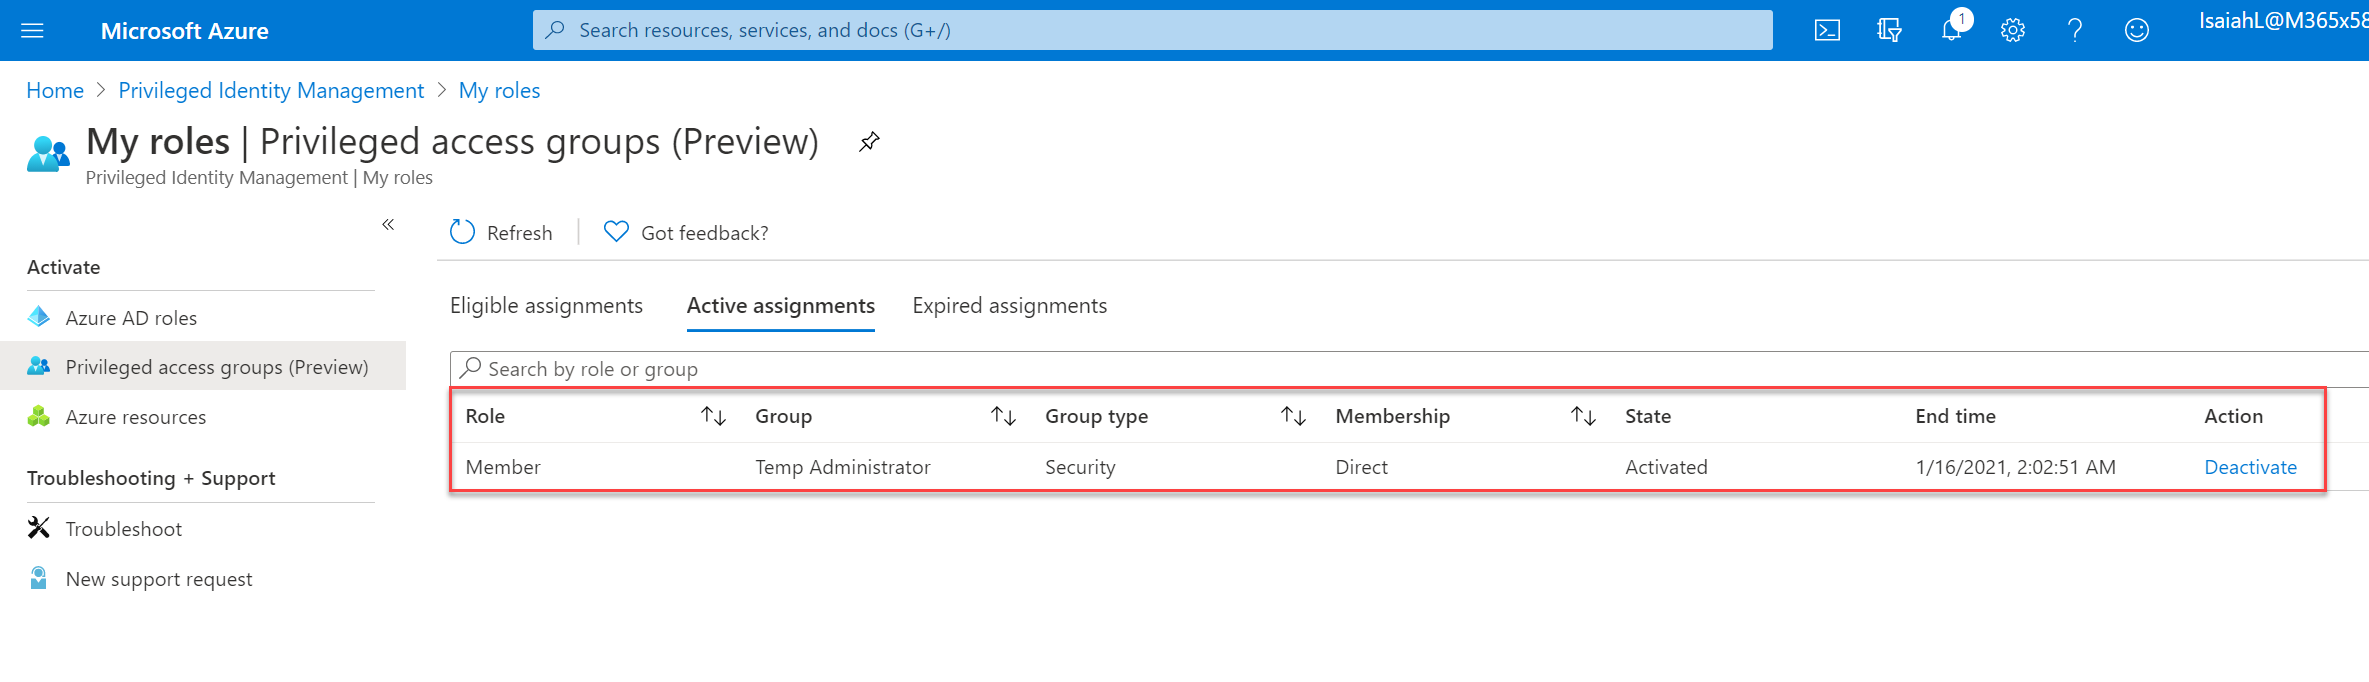The image size is (2369, 682).
Task: Click the State column header
Action: click(x=1648, y=416)
